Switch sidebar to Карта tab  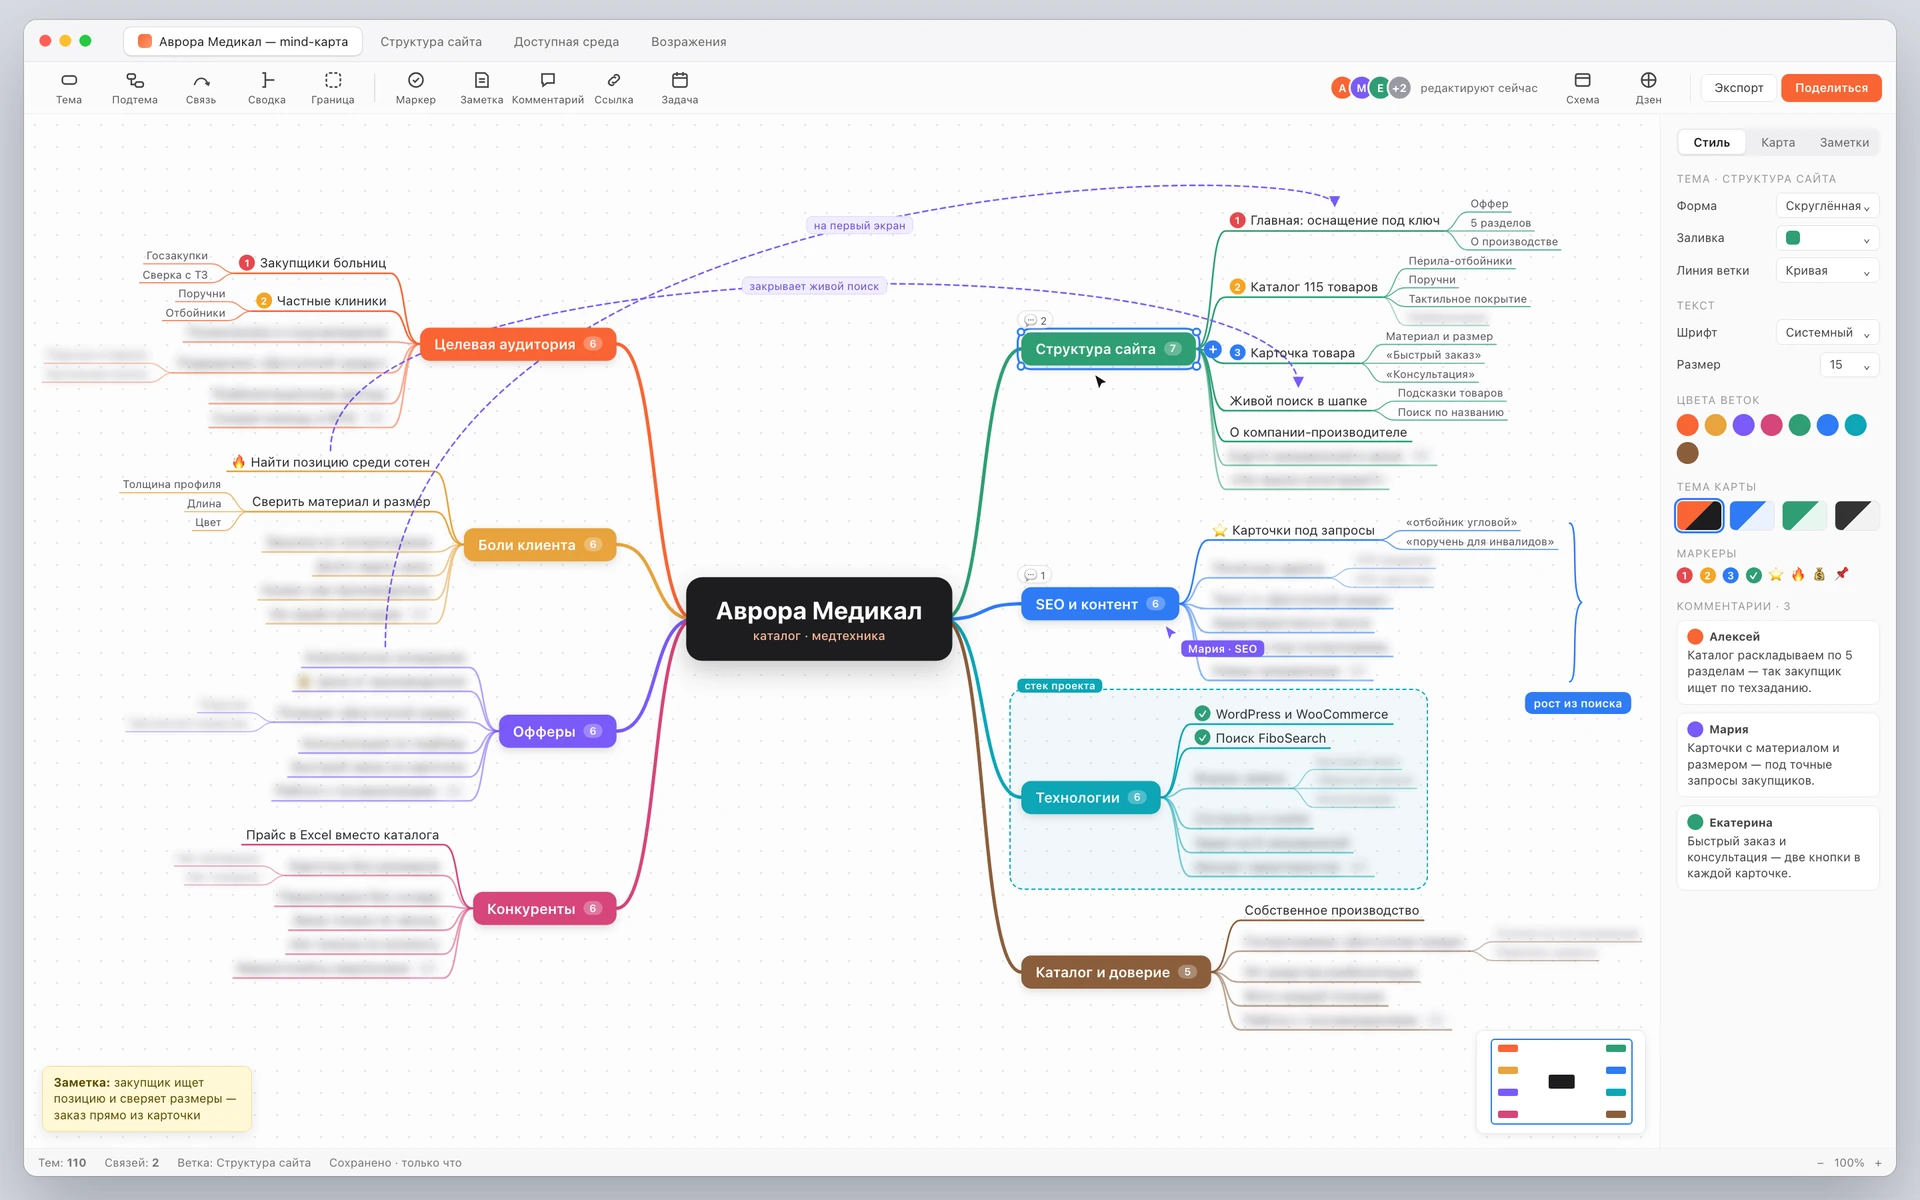coord(1778,142)
